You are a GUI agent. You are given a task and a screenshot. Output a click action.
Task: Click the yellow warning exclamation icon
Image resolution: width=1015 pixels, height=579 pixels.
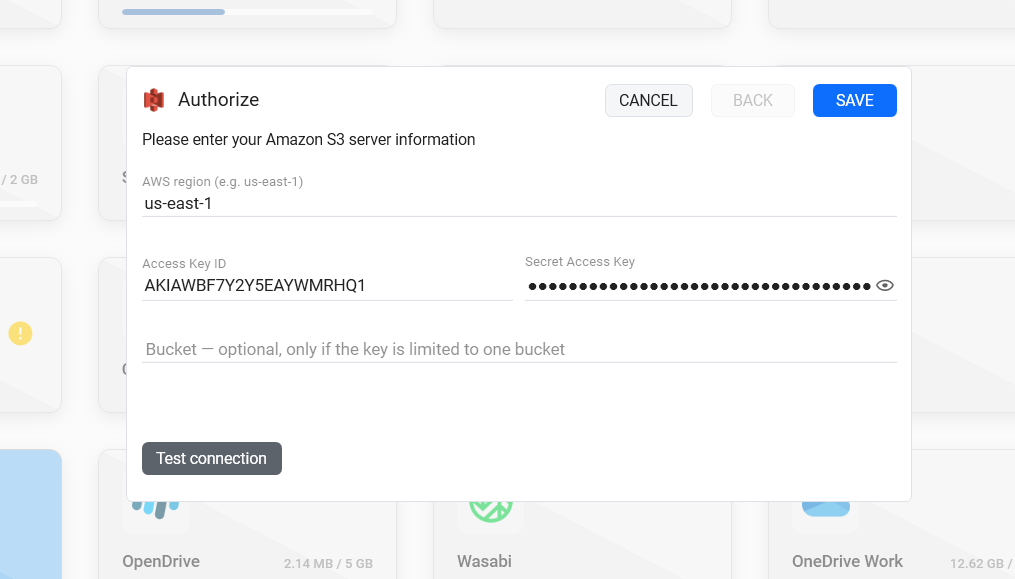tap(20, 334)
